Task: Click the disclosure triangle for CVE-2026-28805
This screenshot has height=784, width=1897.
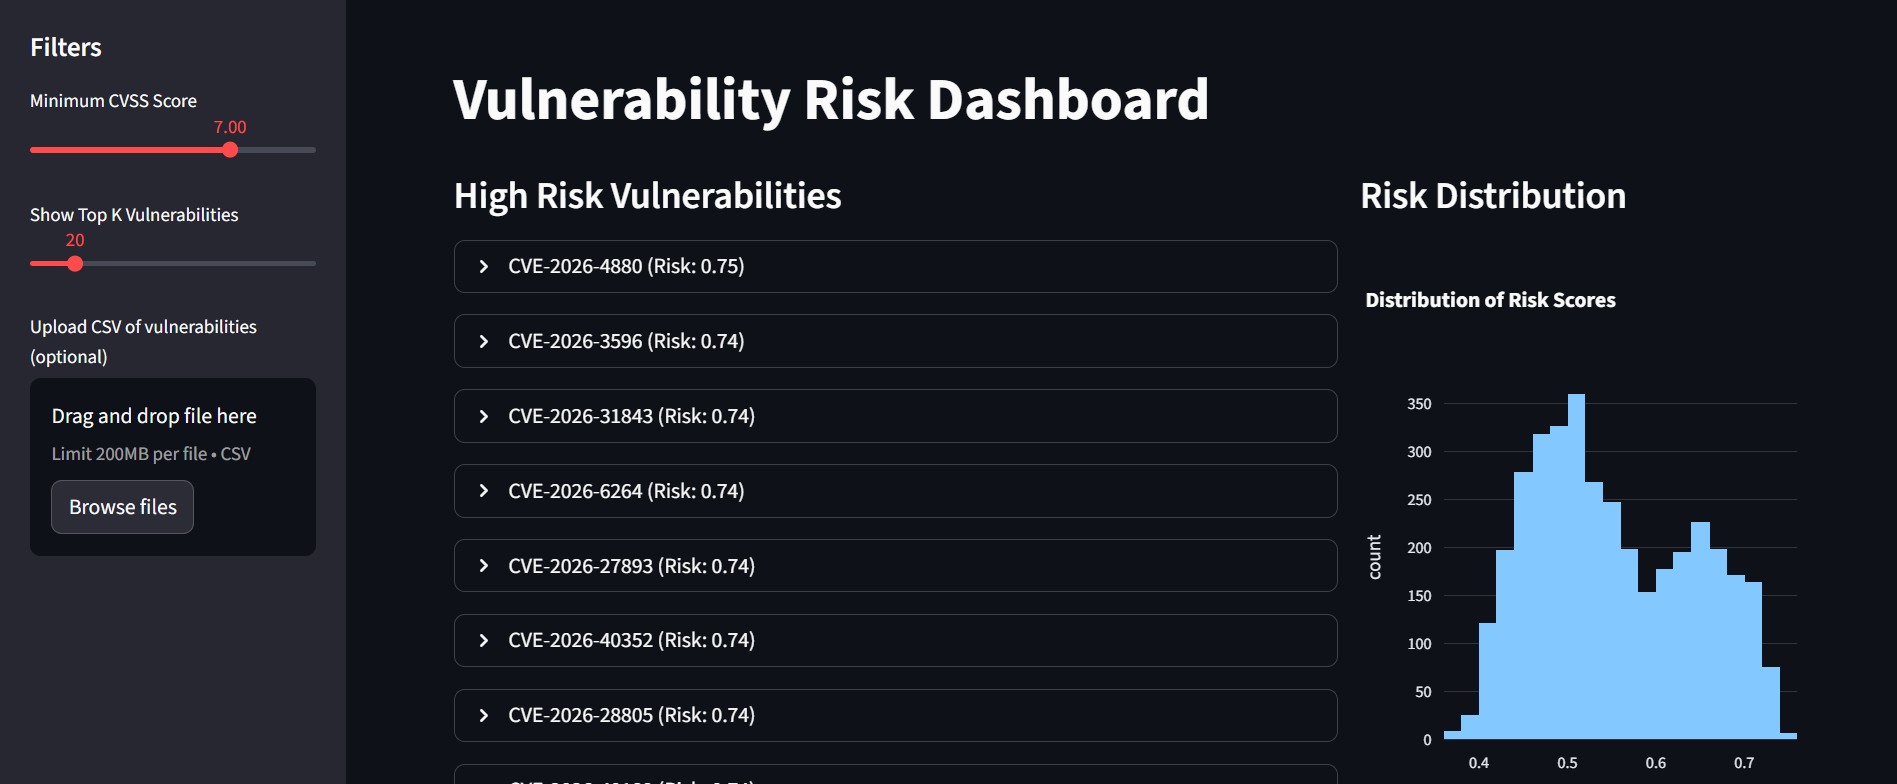Action: pos(484,715)
